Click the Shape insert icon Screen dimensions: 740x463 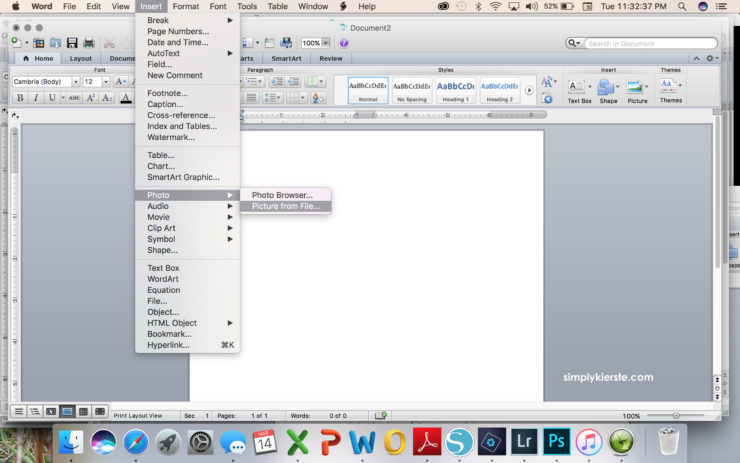pyautogui.click(x=608, y=88)
